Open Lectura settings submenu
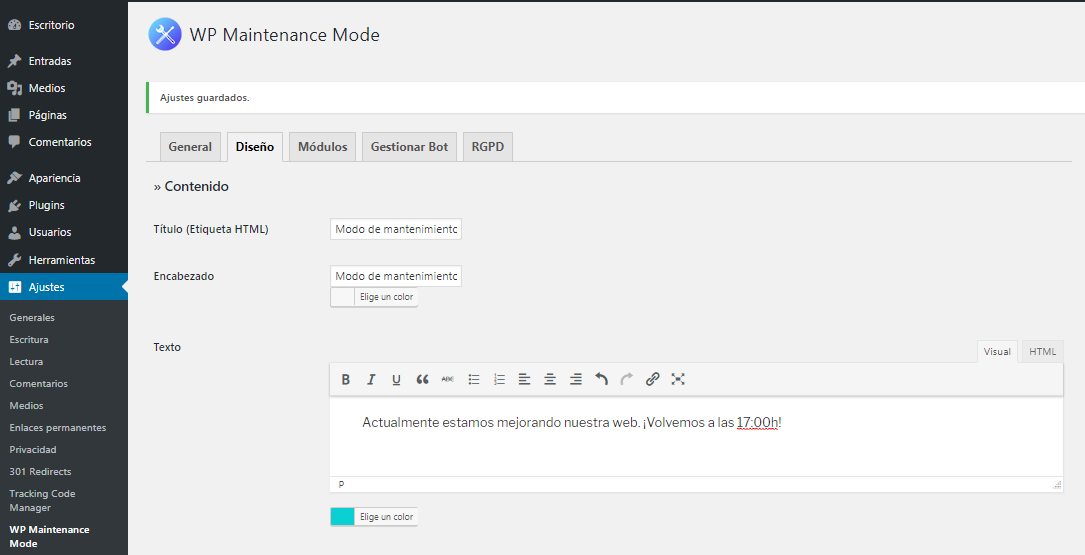The height and width of the screenshot is (555, 1085). (26, 362)
